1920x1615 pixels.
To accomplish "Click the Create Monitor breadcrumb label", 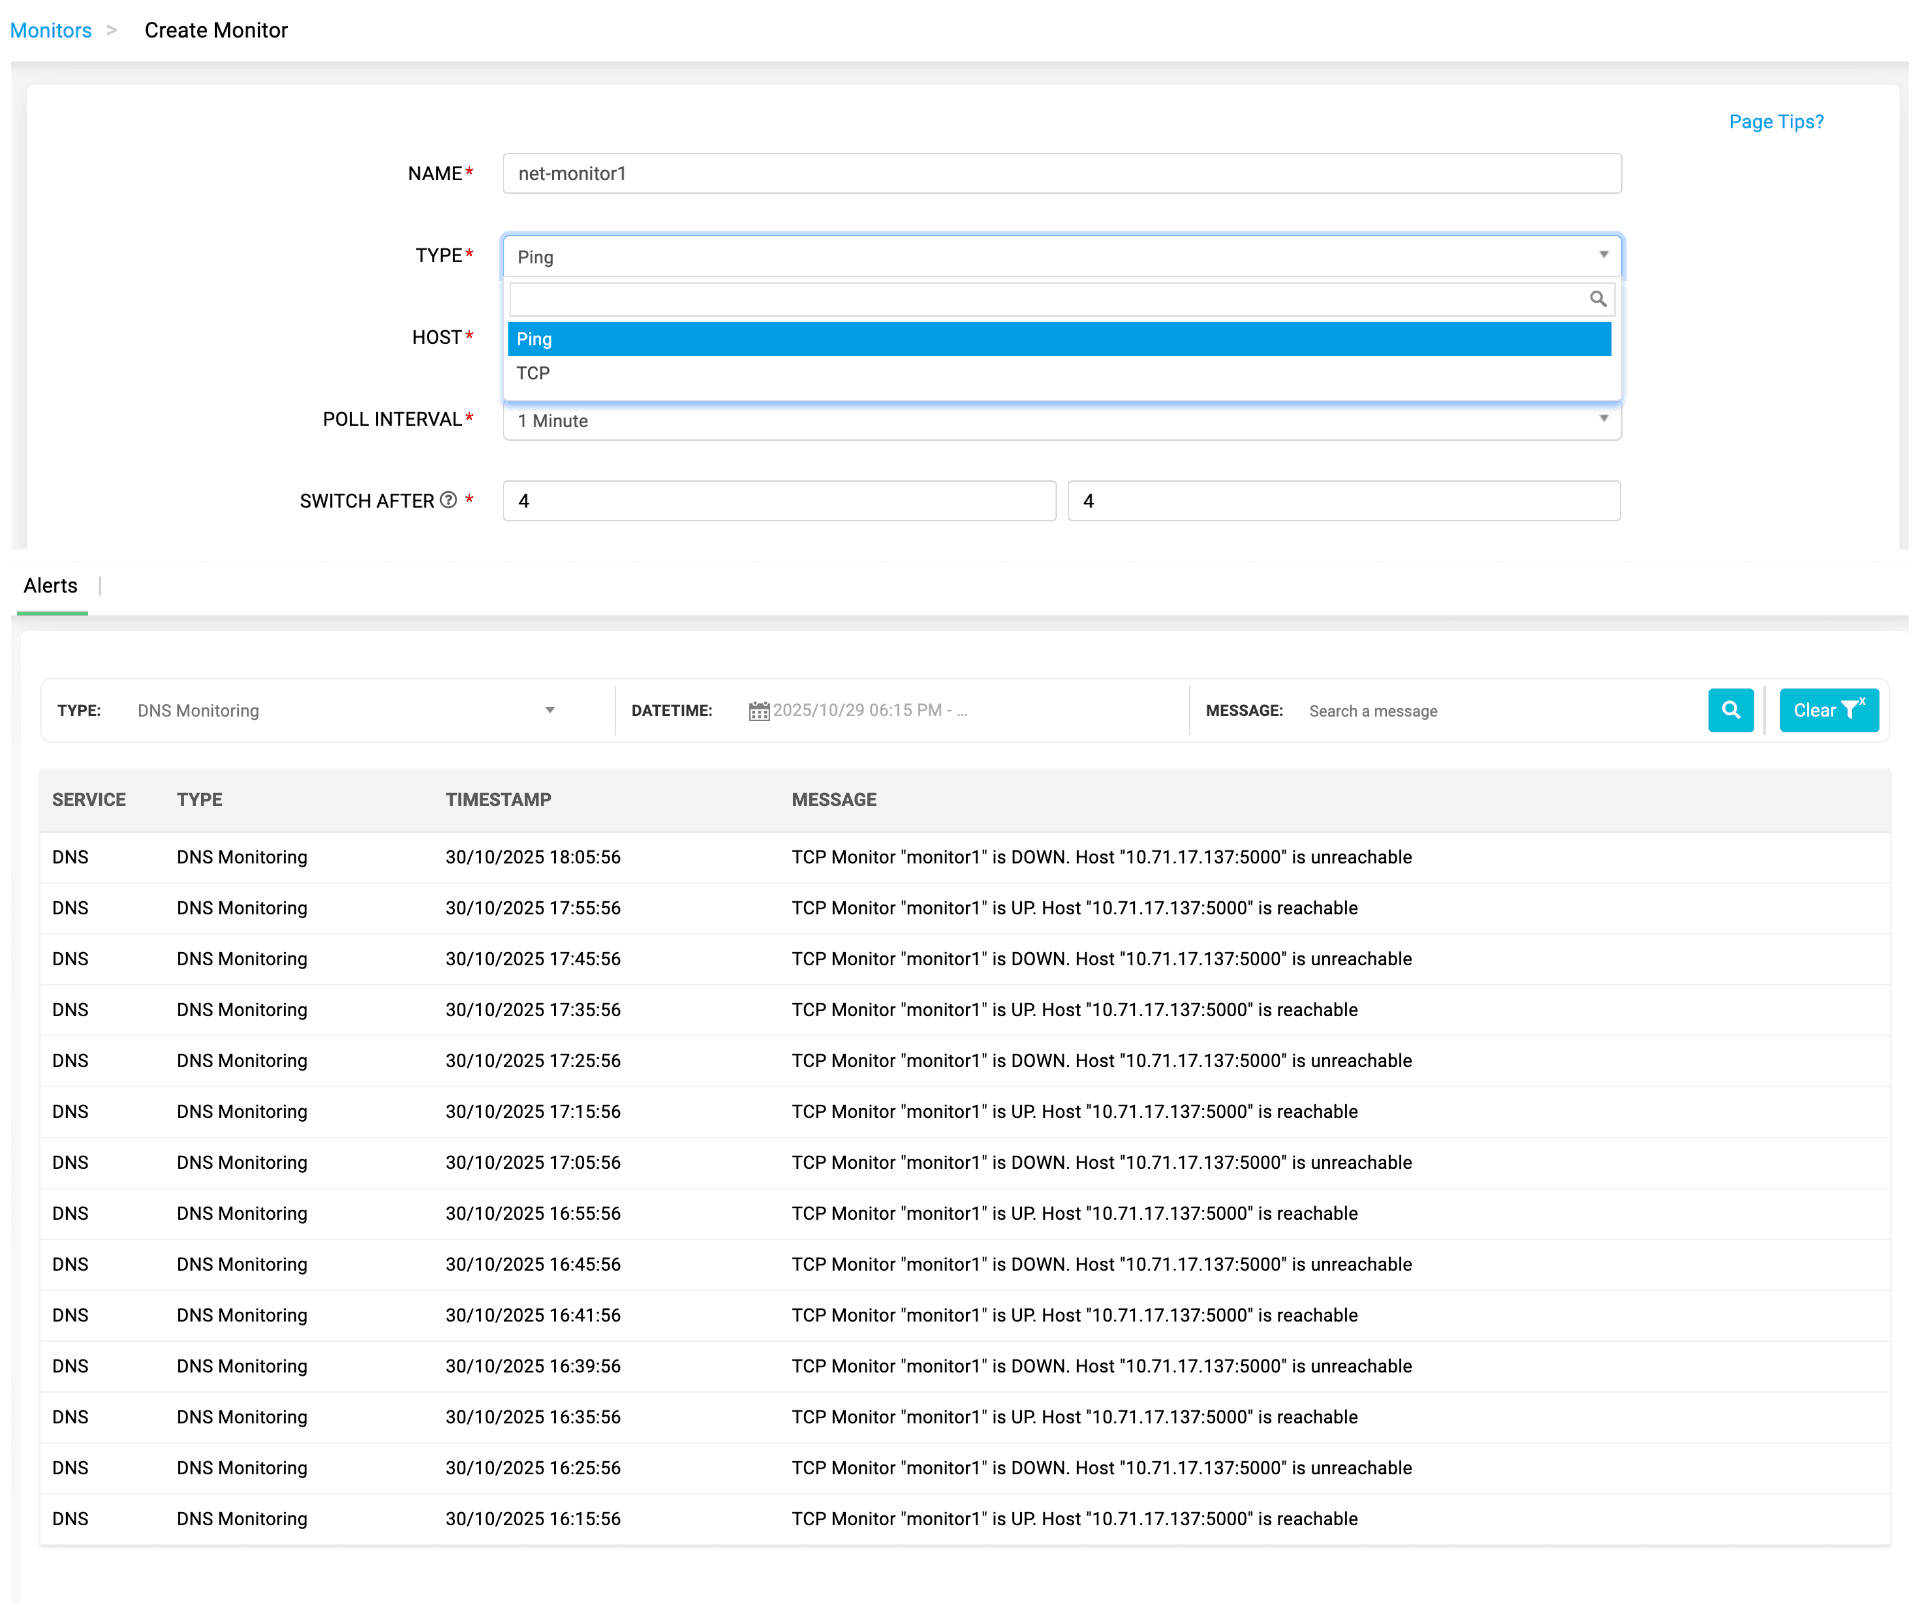I will coord(216,30).
